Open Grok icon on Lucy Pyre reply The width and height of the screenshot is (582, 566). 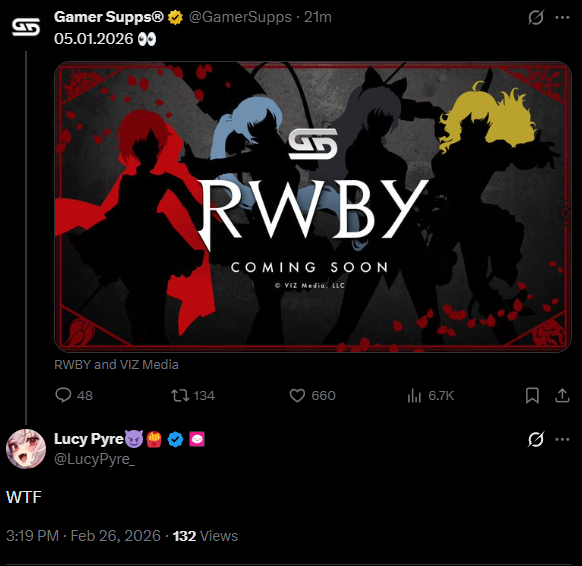tap(536, 439)
